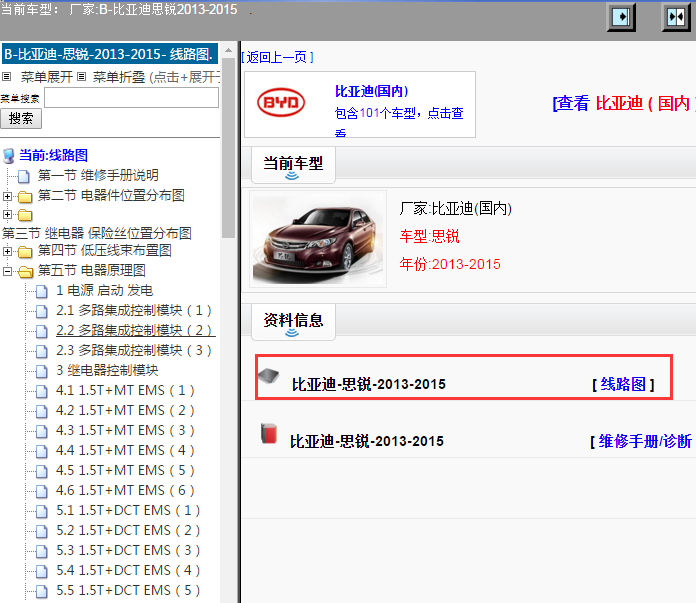
Task: Click the double-arrow panel button at top right
Action: pos(675,17)
